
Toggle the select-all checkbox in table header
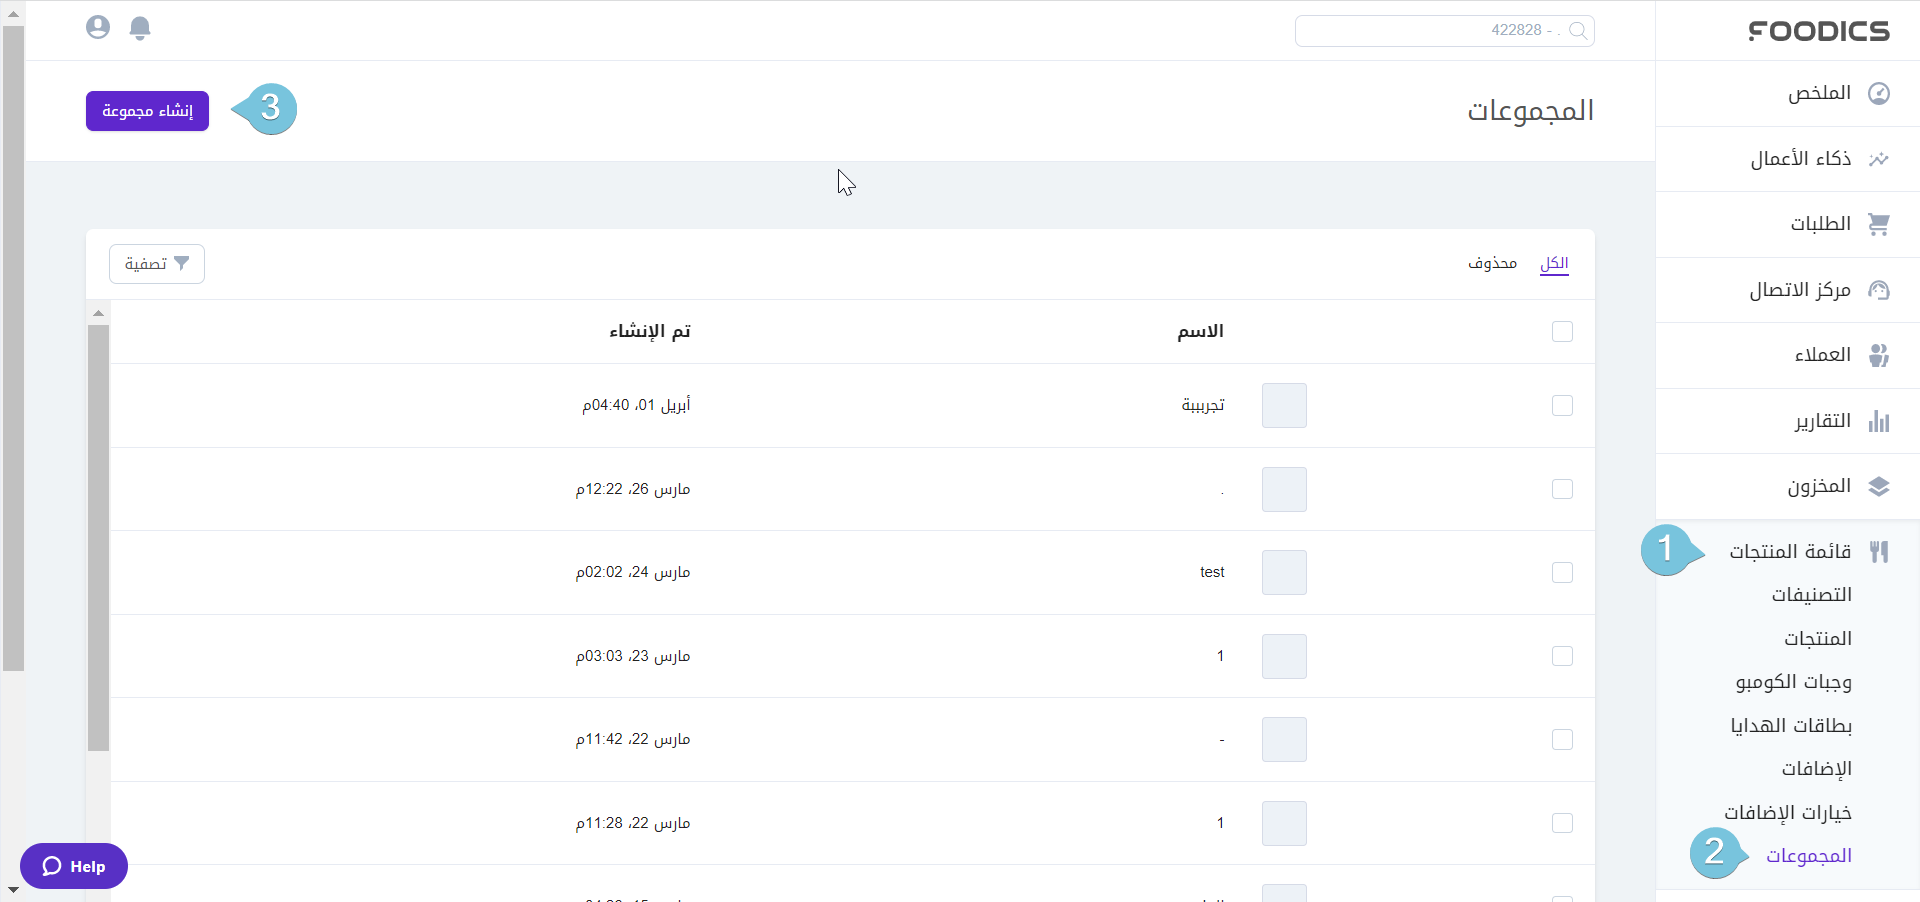(1562, 331)
